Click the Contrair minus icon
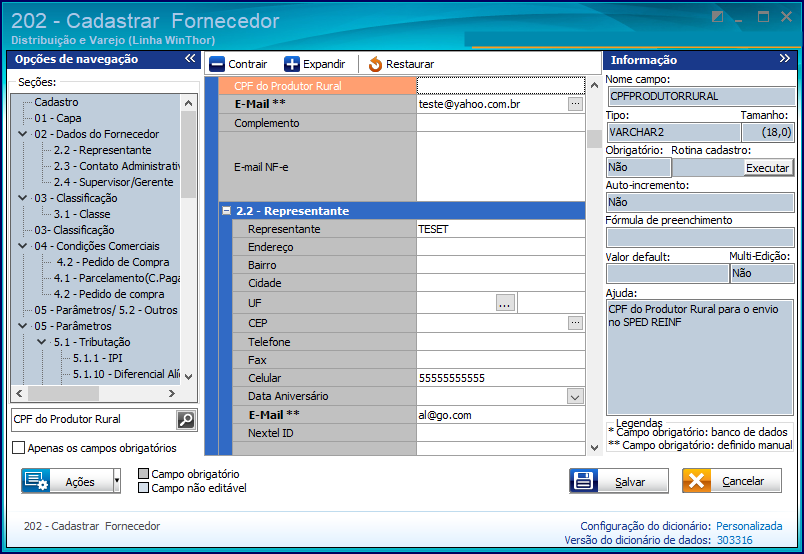This screenshot has width=804, height=554. (x=217, y=64)
